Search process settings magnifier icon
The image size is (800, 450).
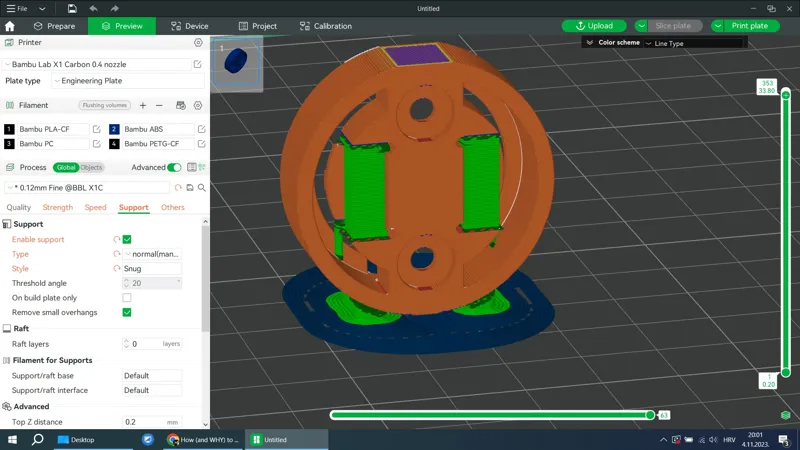tap(202, 188)
